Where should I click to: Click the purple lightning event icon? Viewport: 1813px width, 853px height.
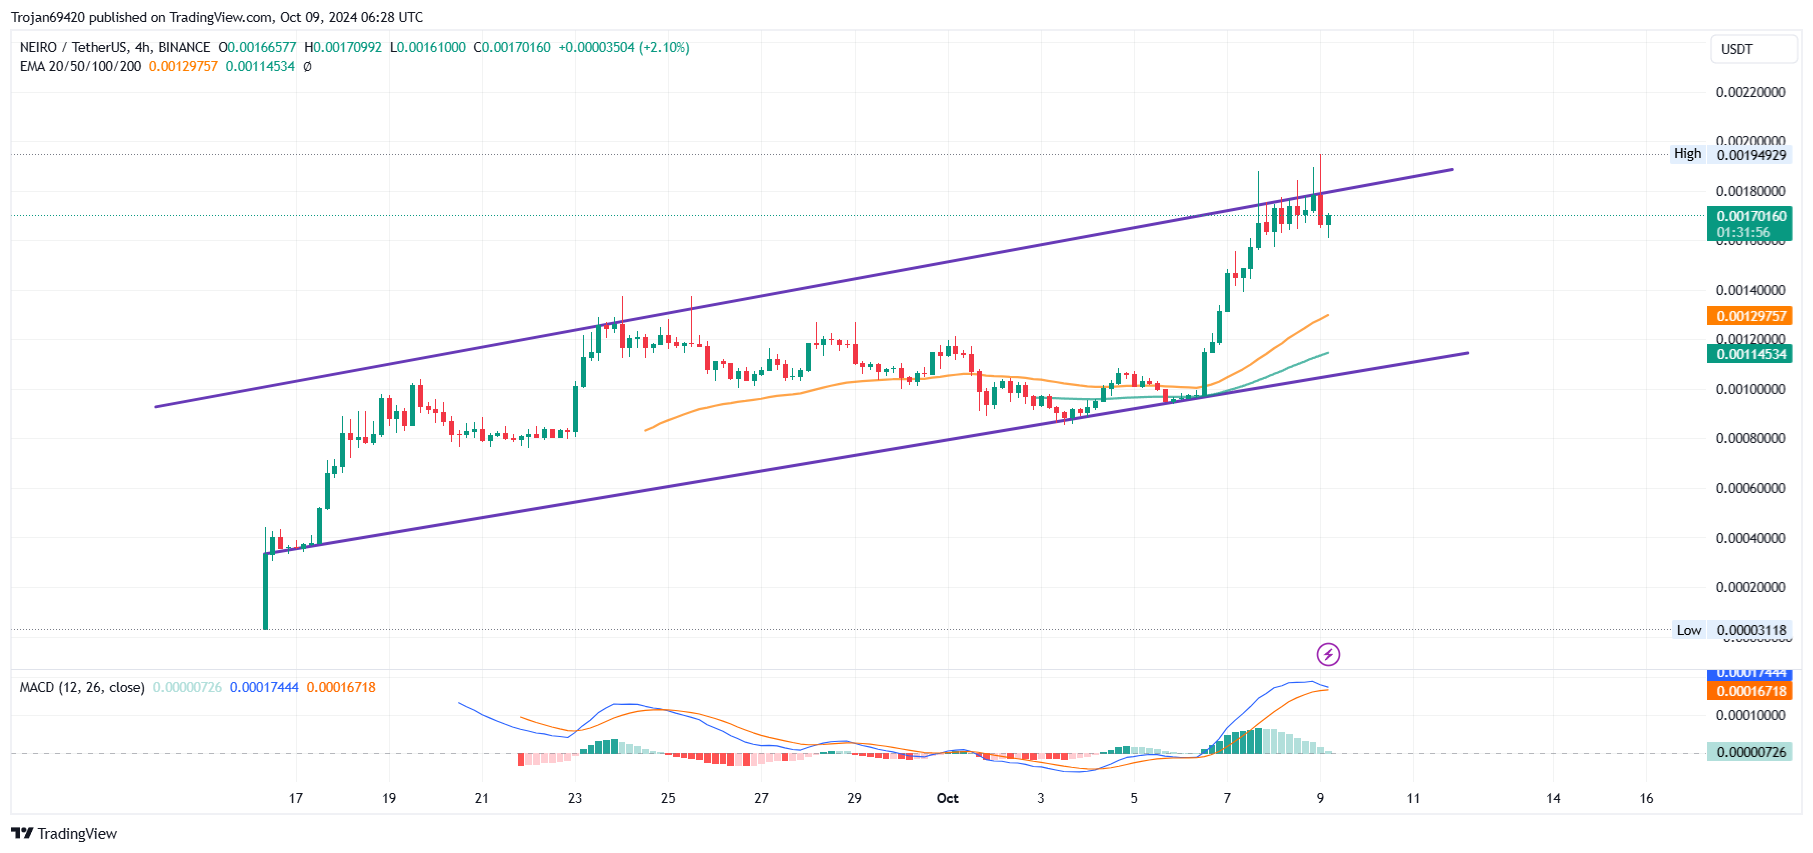click(1328, 654)
